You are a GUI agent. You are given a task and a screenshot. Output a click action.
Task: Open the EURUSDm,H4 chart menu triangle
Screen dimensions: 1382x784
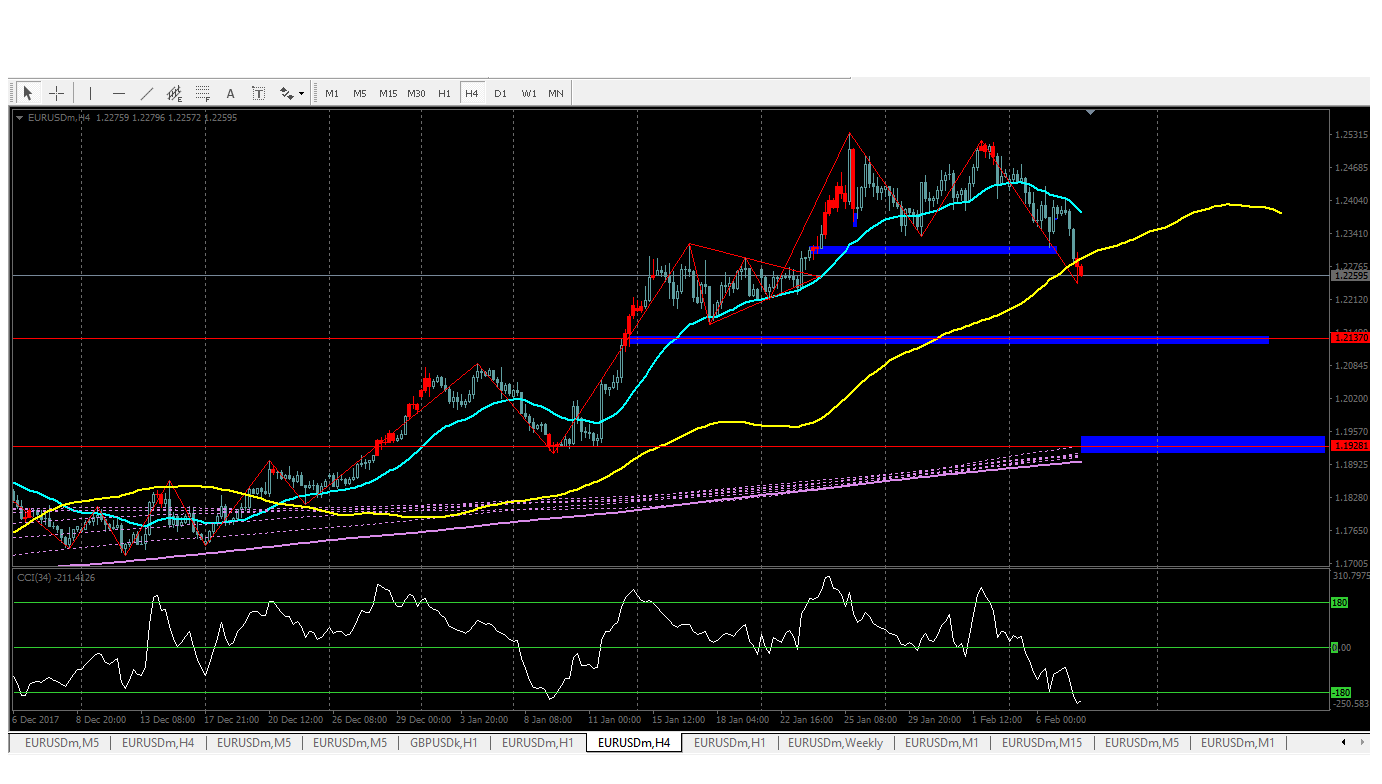19,118
